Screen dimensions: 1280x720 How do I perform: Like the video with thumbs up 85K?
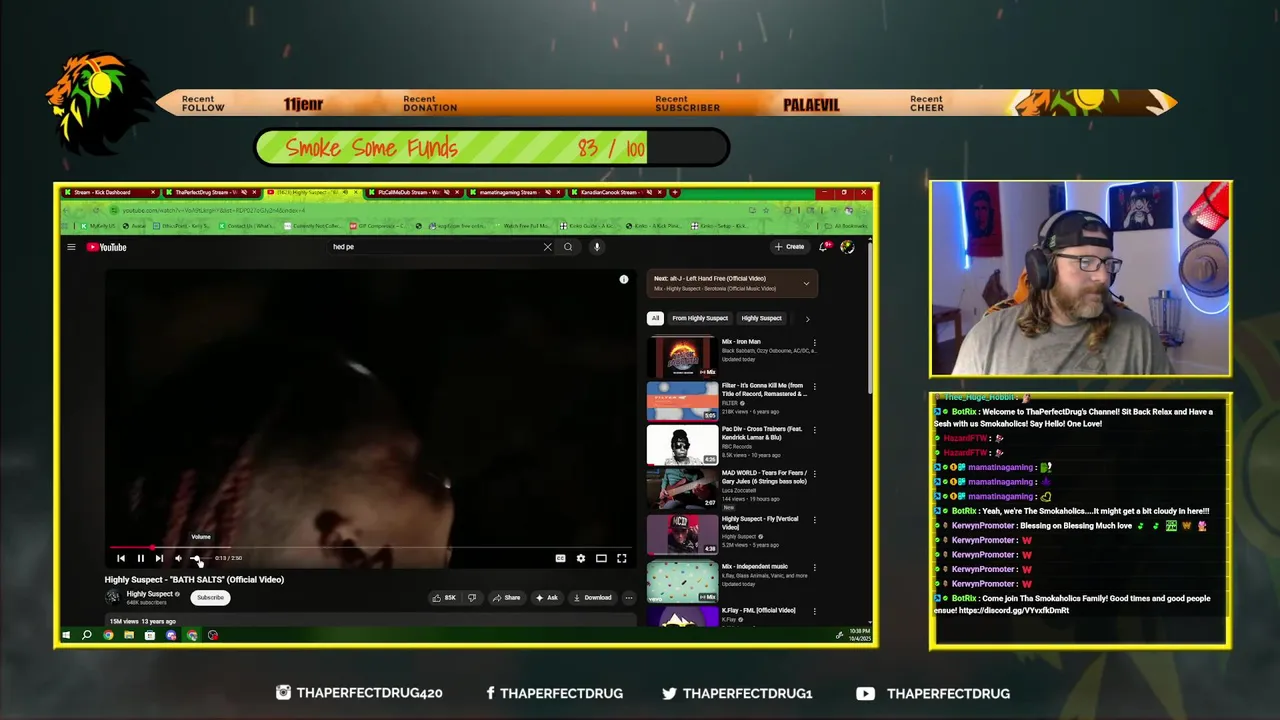tap(445, 597)
